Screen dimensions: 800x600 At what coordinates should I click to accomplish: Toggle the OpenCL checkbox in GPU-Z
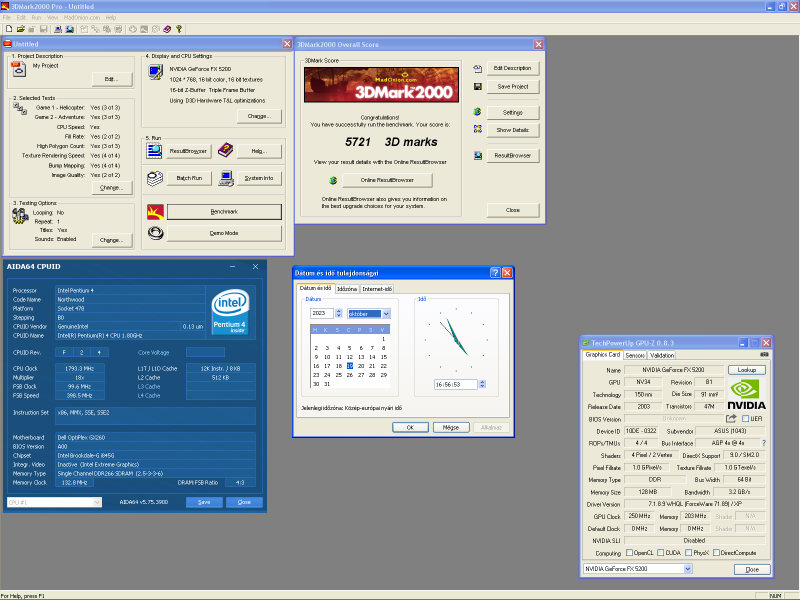[x=629, y=553]
